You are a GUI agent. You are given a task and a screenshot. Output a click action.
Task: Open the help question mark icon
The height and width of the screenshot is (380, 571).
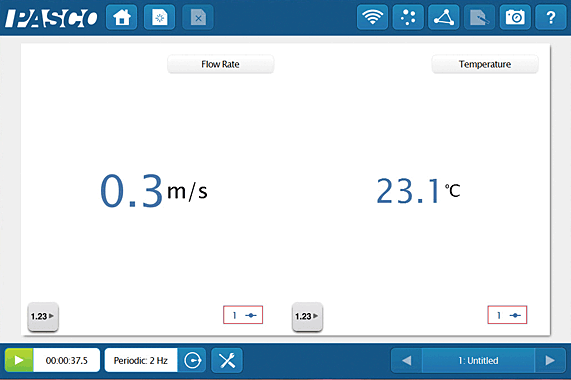pyautogui.click(x=551, y=17)
